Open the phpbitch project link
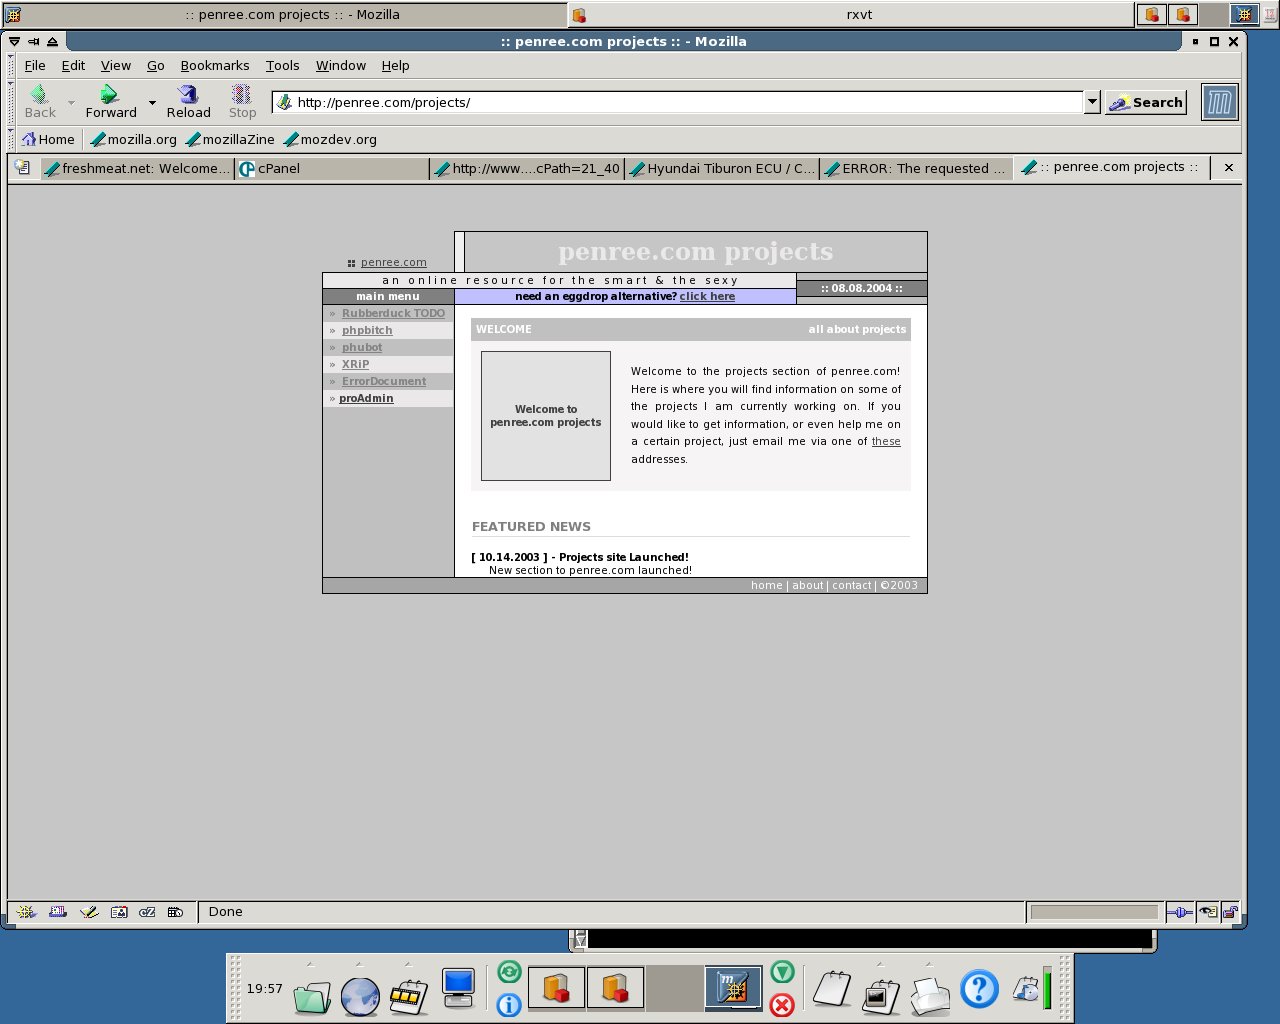The width and height of the screenshot is (1280, 1024). [x=367, y=330]
